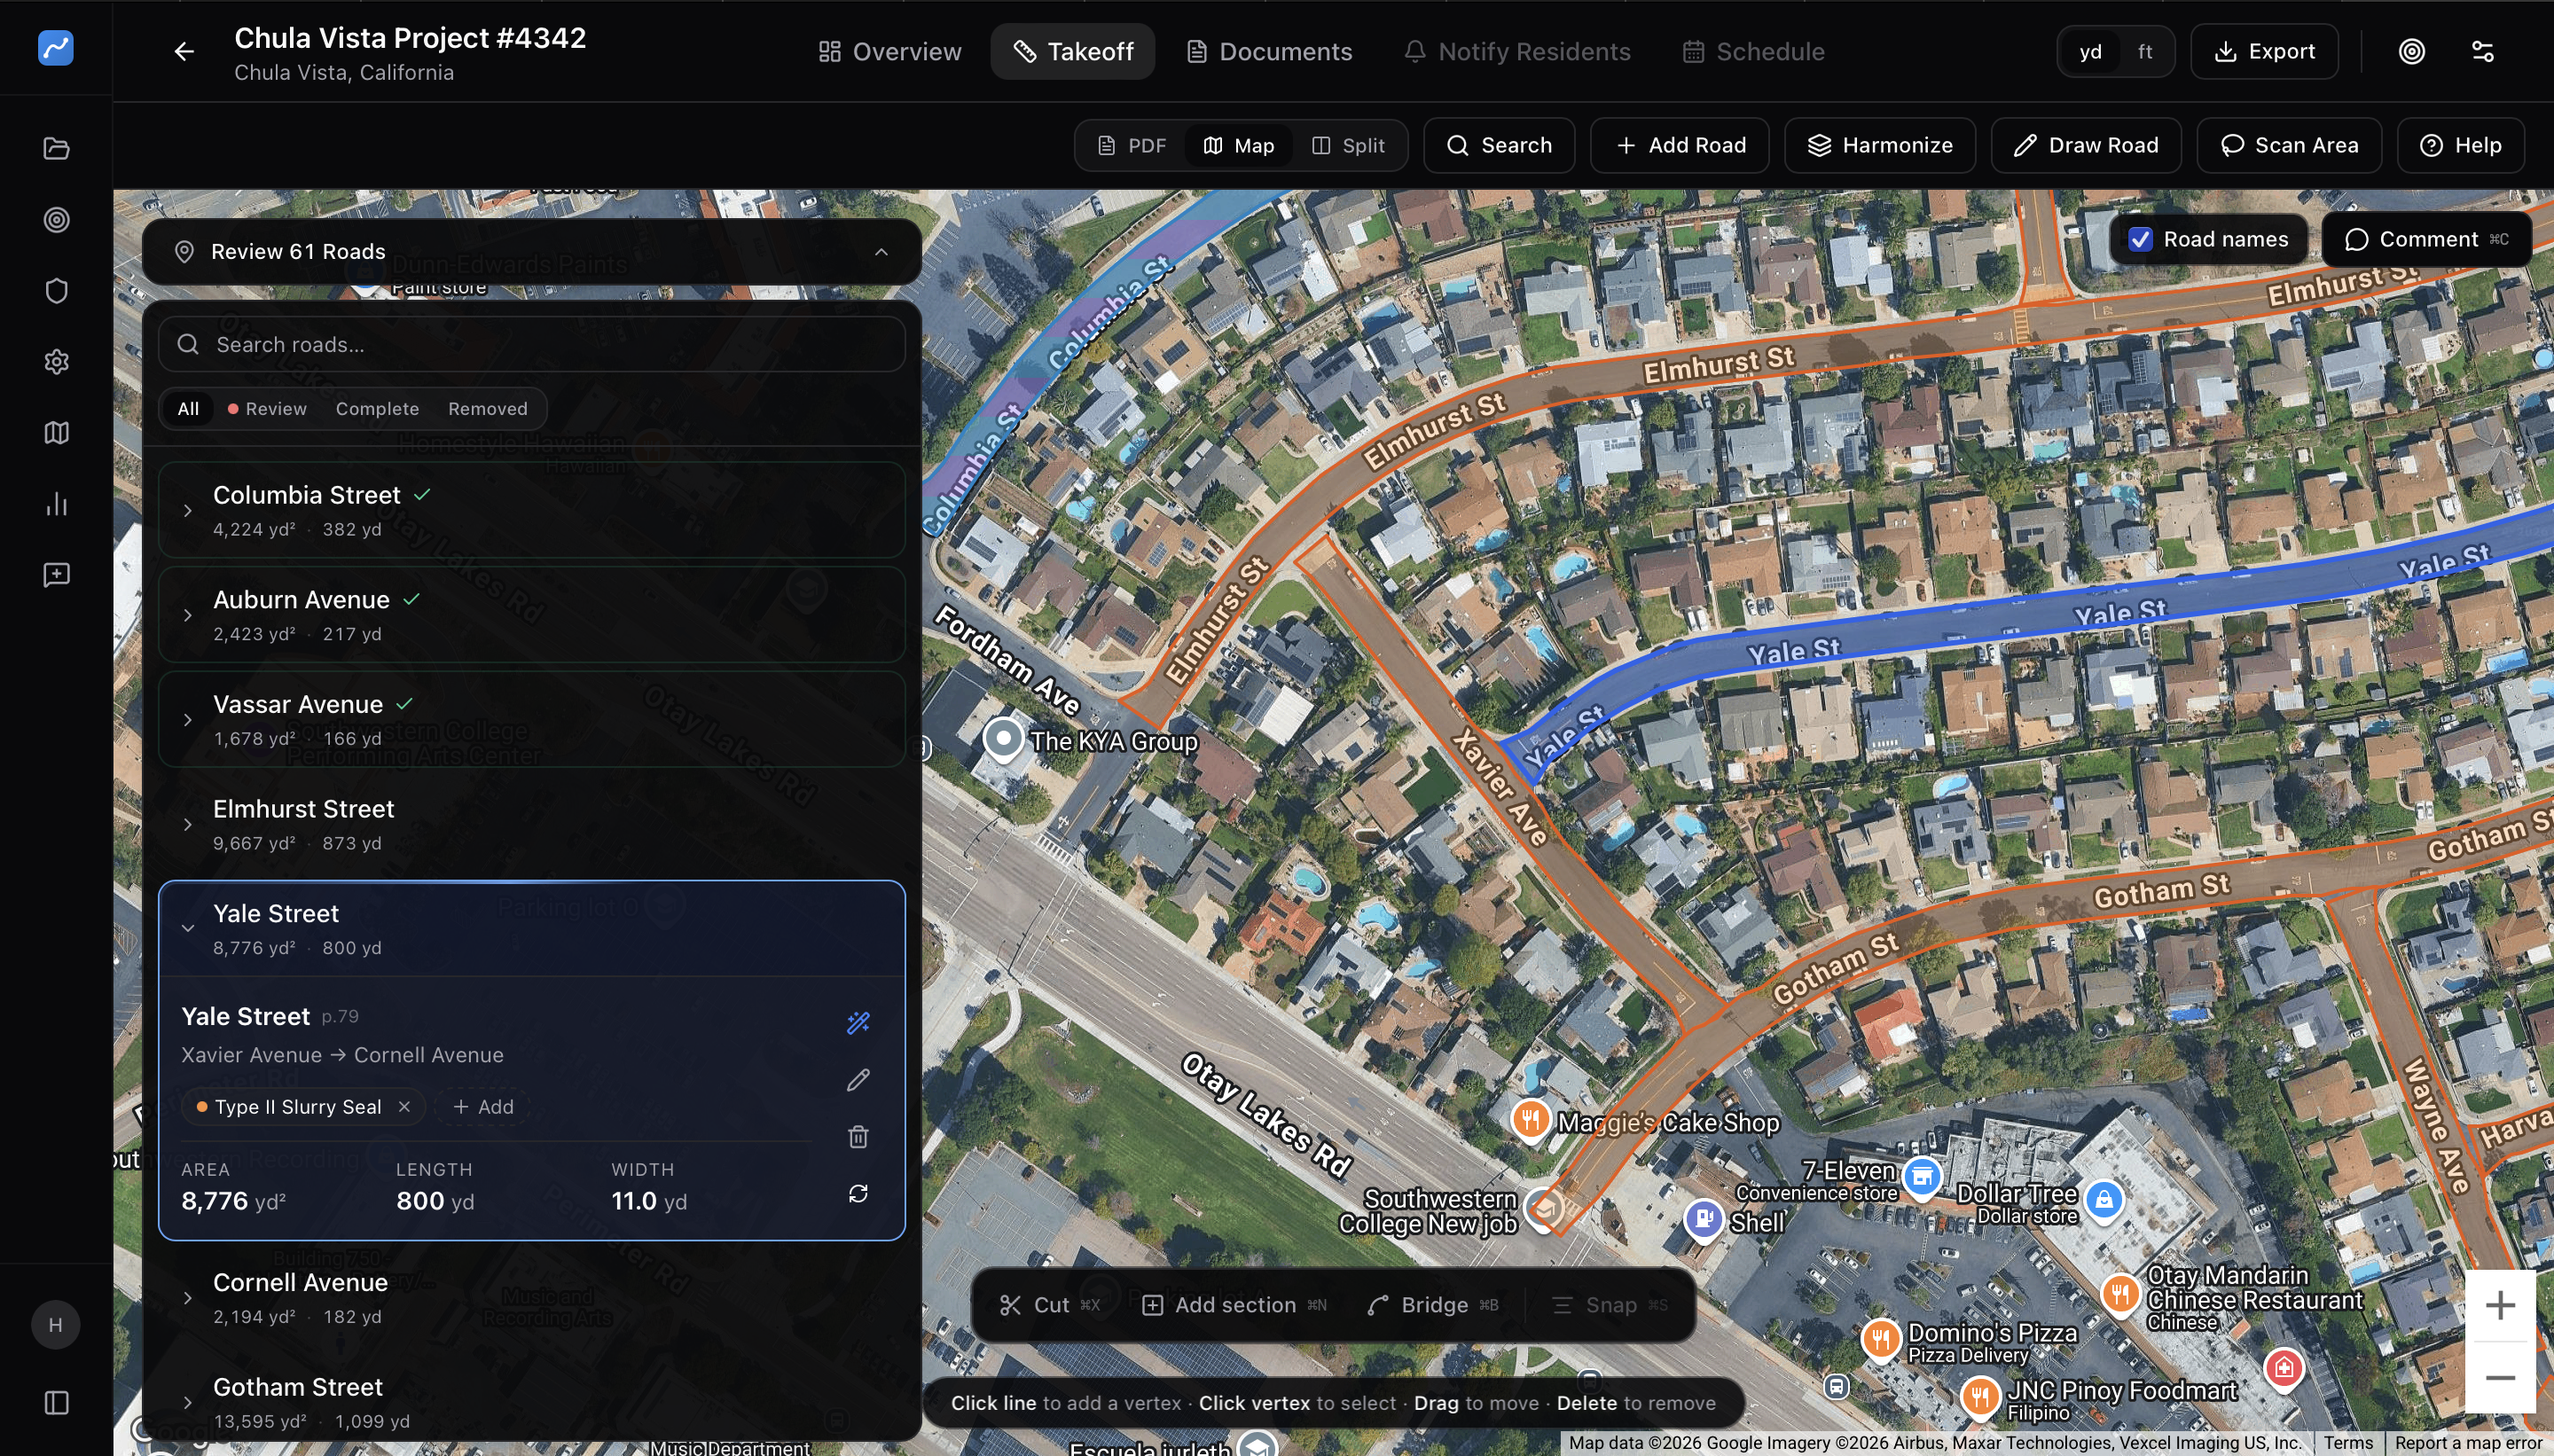
Task: Go back with the arrow icon
Action: click(x=184, y=51)
